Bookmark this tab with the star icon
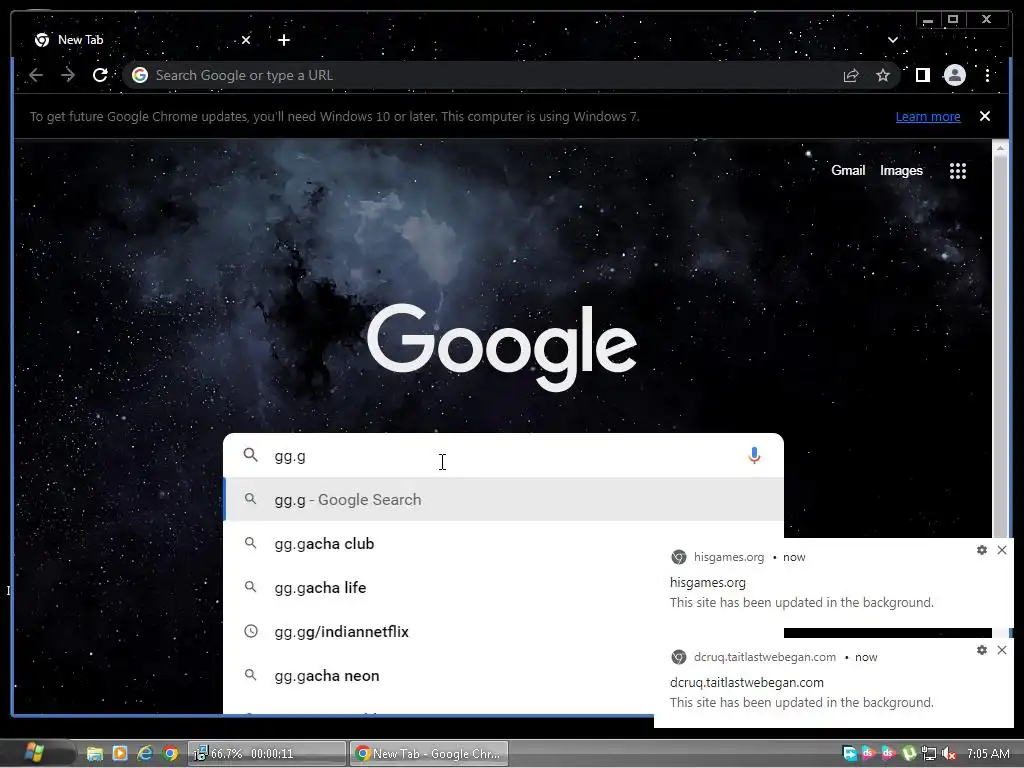Viewport: 1024px width, 768px height. coord(883,75)
